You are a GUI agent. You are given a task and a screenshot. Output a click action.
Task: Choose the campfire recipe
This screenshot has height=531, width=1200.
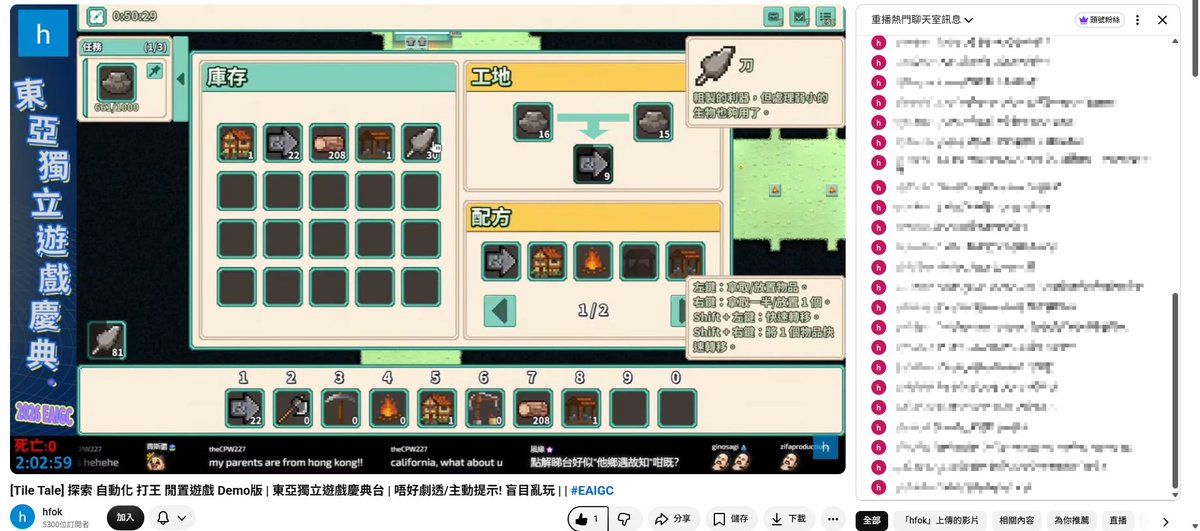(593, 261)
